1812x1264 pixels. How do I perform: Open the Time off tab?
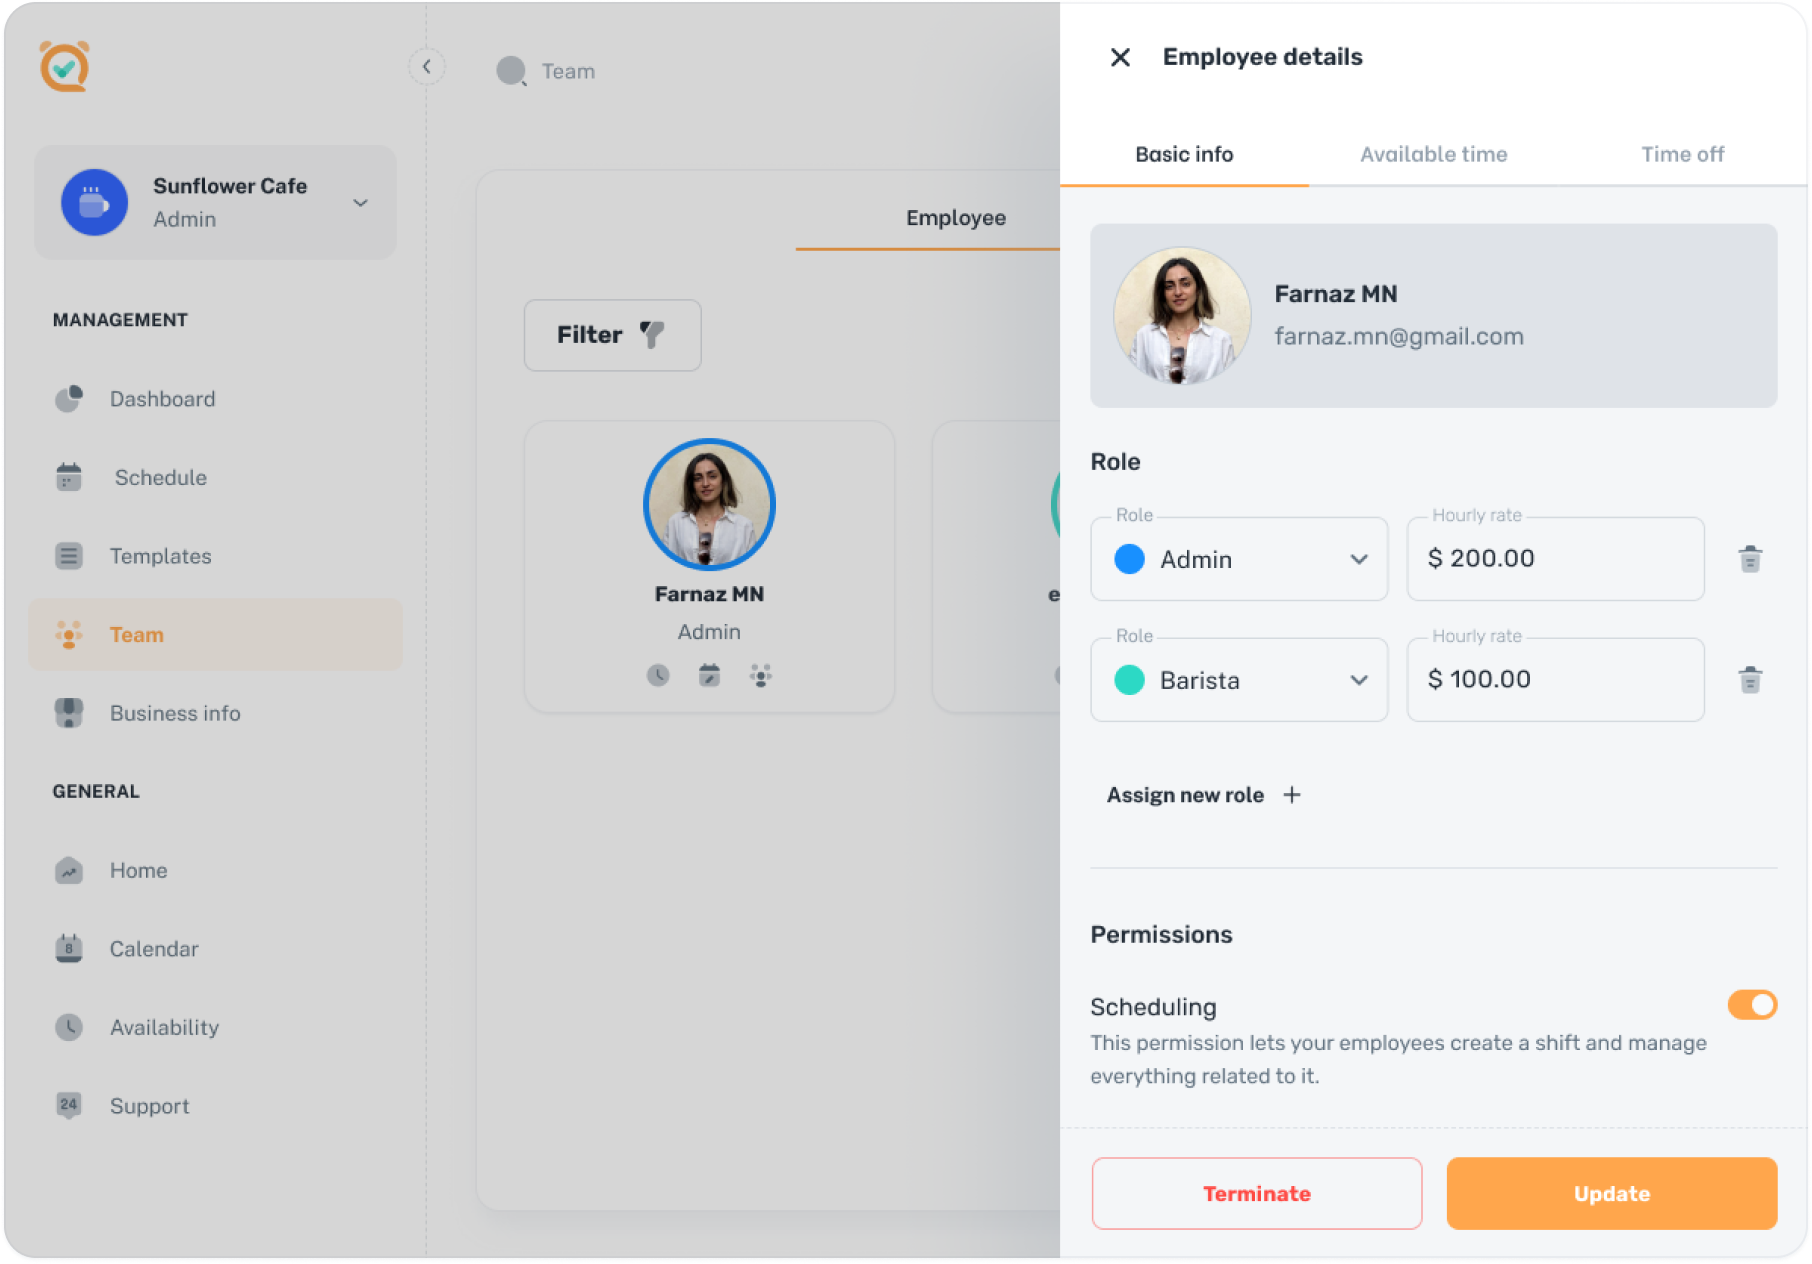[x=1682, y=154]
